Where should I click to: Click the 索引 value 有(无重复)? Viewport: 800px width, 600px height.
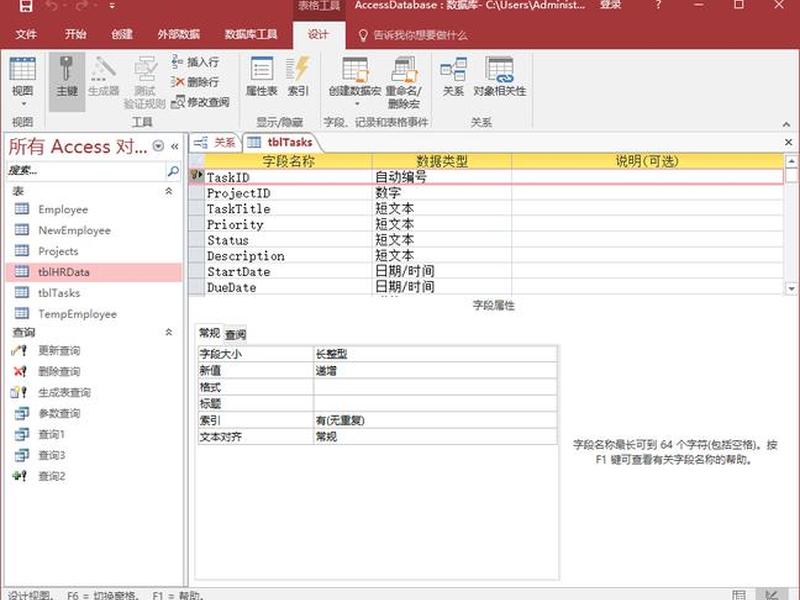click(435, 420)
